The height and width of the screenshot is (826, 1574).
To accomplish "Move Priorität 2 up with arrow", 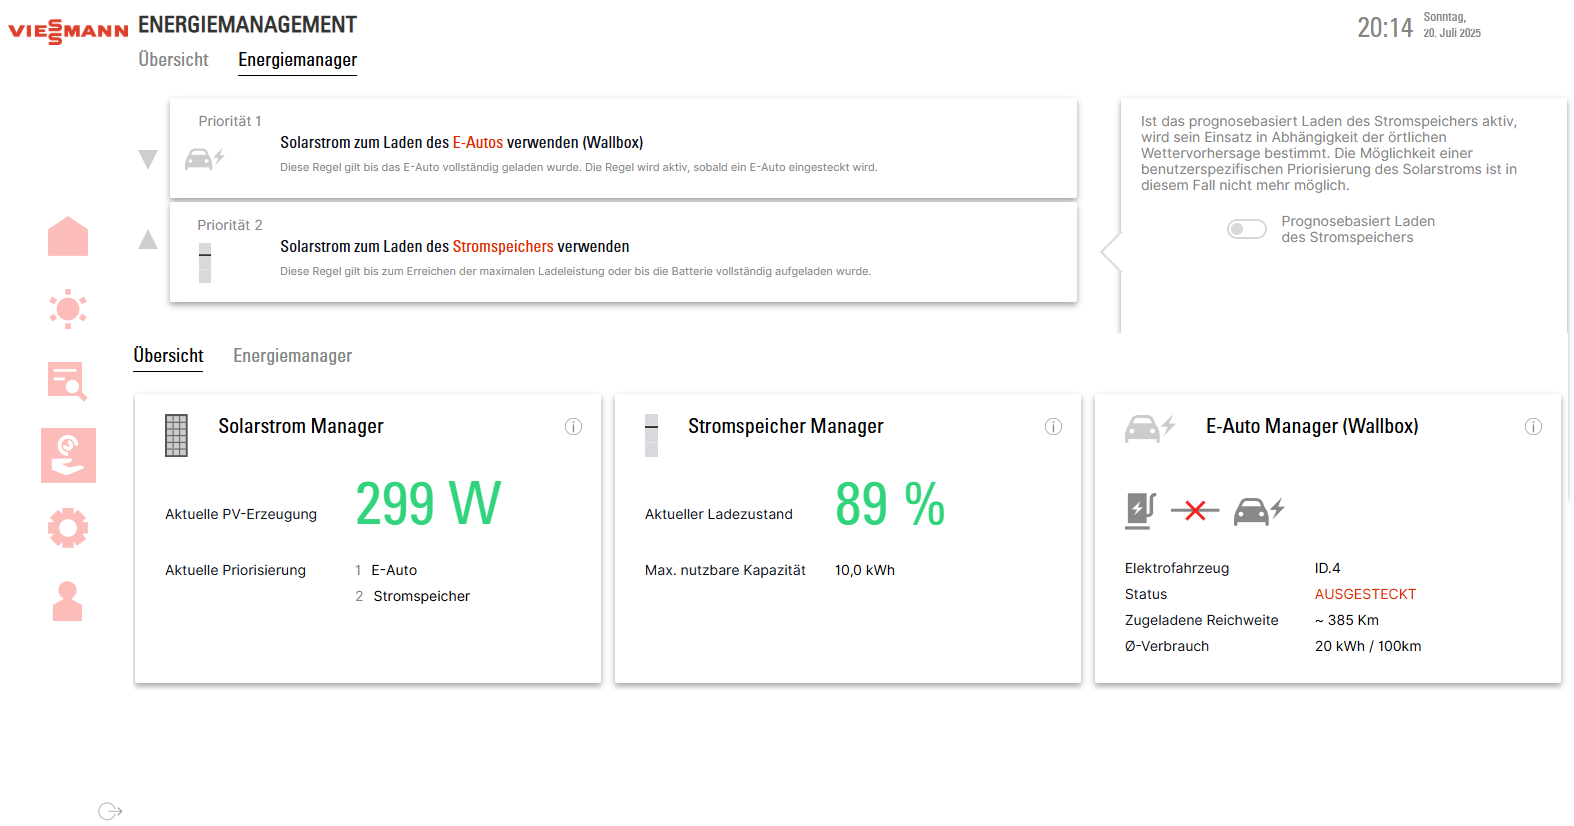I will coord(148,240).
